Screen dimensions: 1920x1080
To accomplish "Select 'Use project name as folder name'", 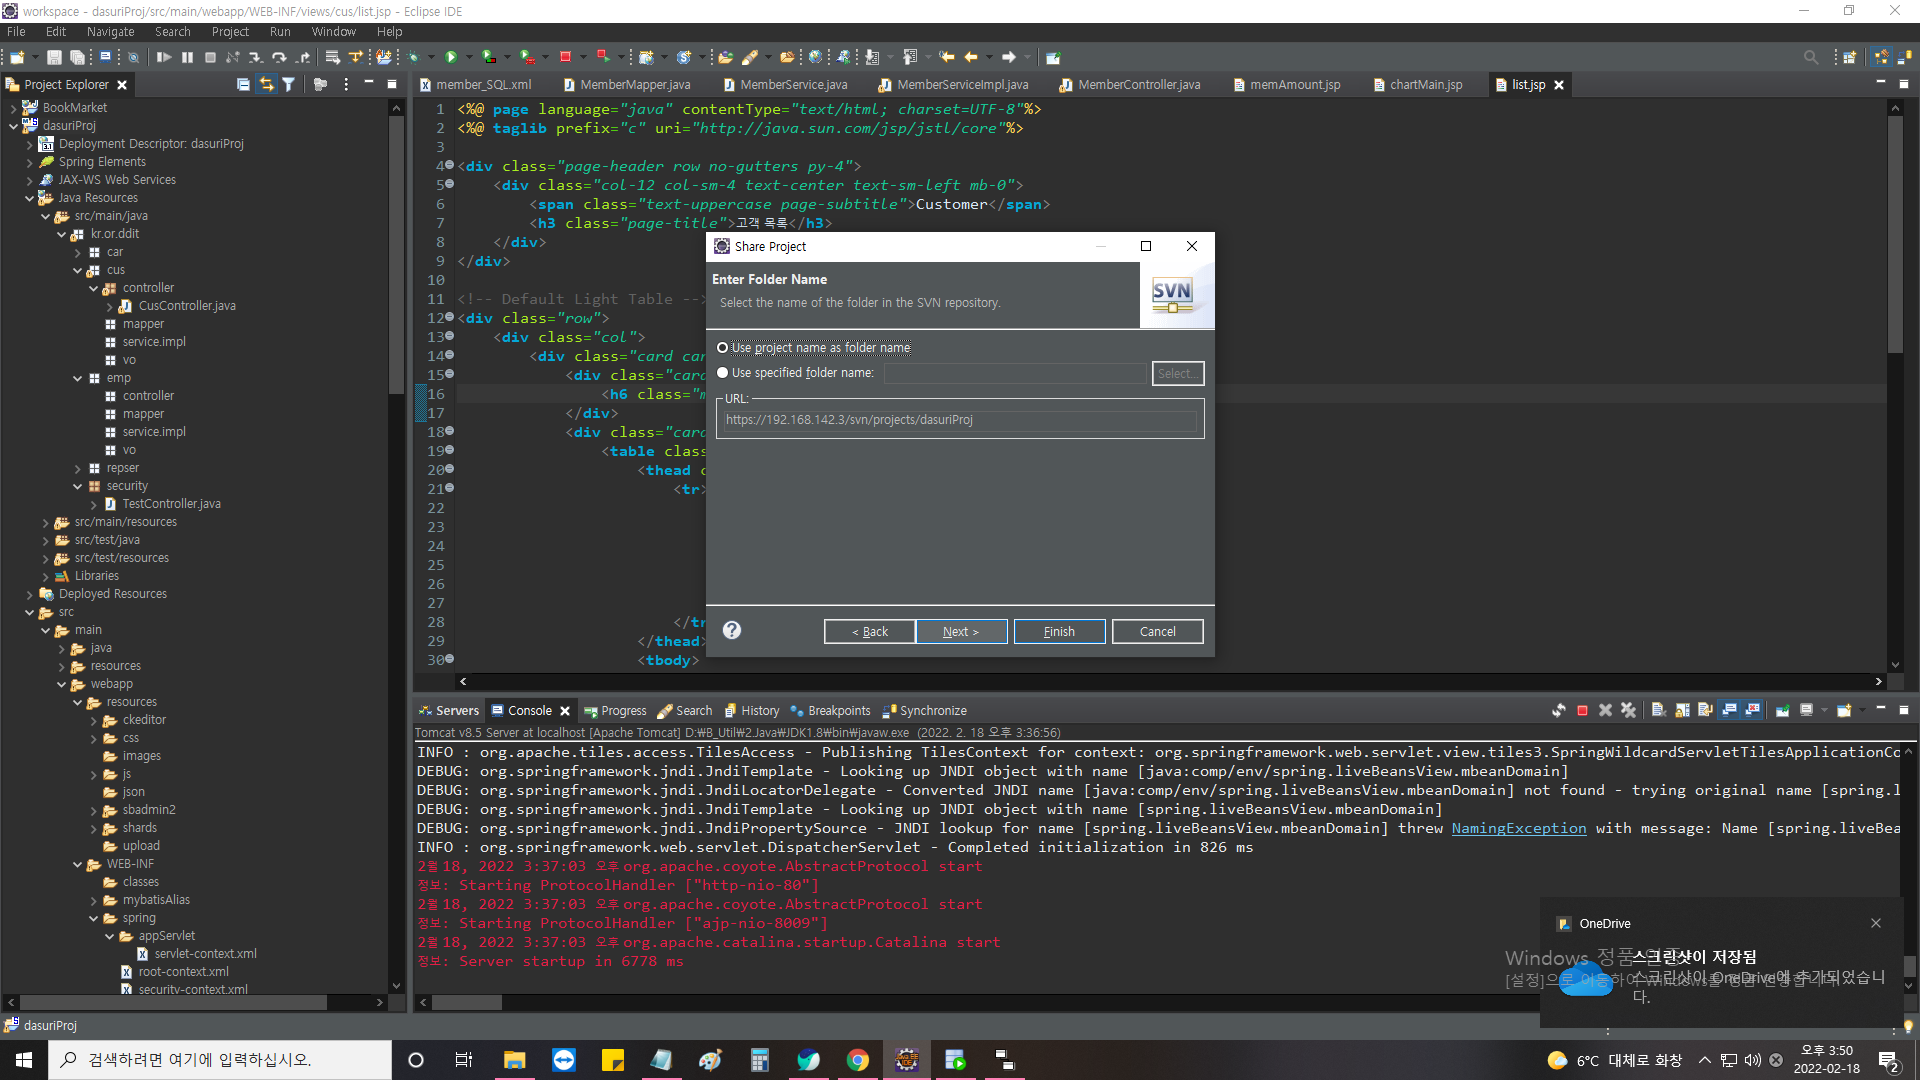I will (723, 348).
